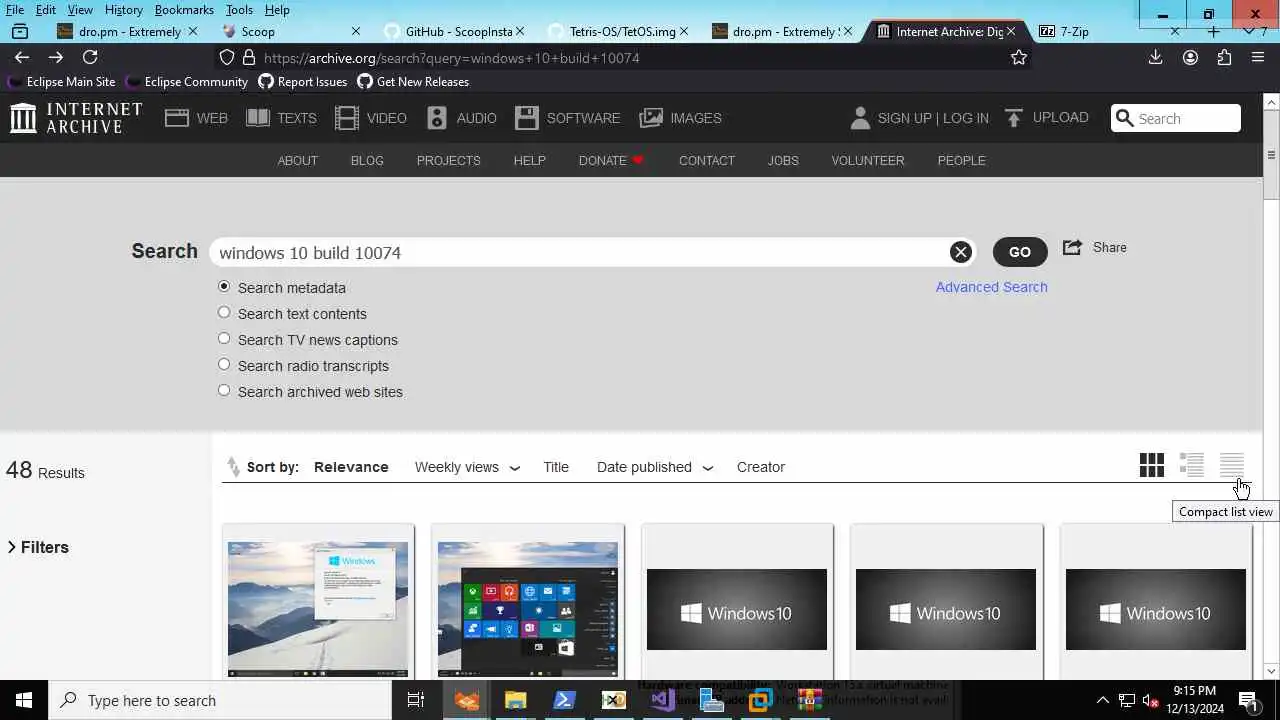
Task: Close the Internet Archive tab
Action: pyautogui.click(x=1013, y=31)
